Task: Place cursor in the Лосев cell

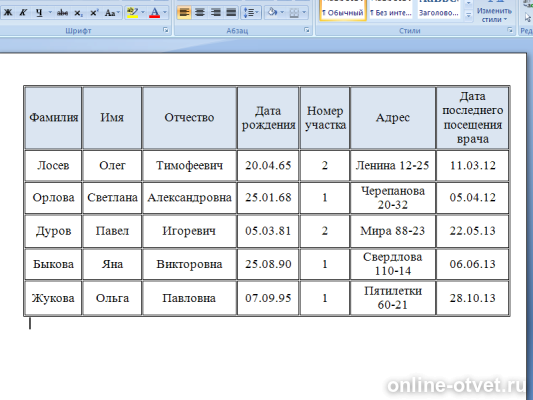Action: 53,166
